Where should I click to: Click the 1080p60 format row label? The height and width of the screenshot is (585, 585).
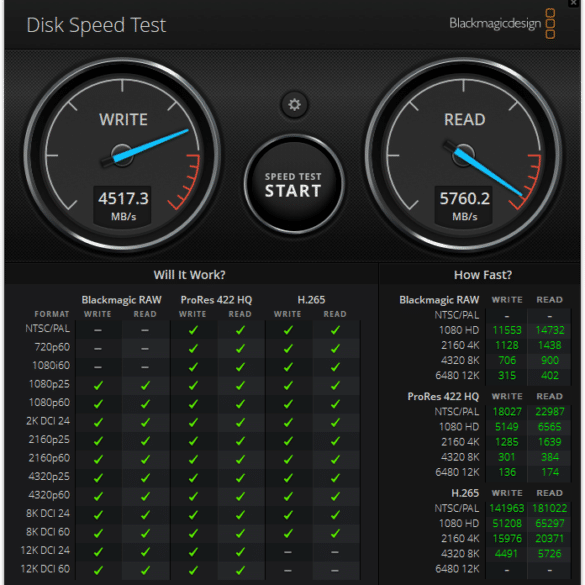pos(49,403)
